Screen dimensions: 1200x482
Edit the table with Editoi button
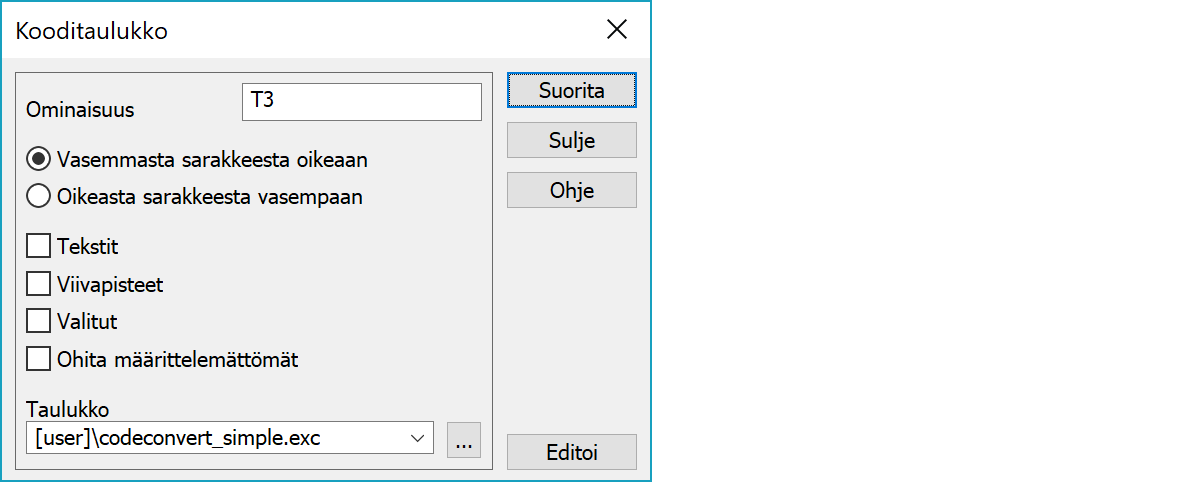click(572, 452)
